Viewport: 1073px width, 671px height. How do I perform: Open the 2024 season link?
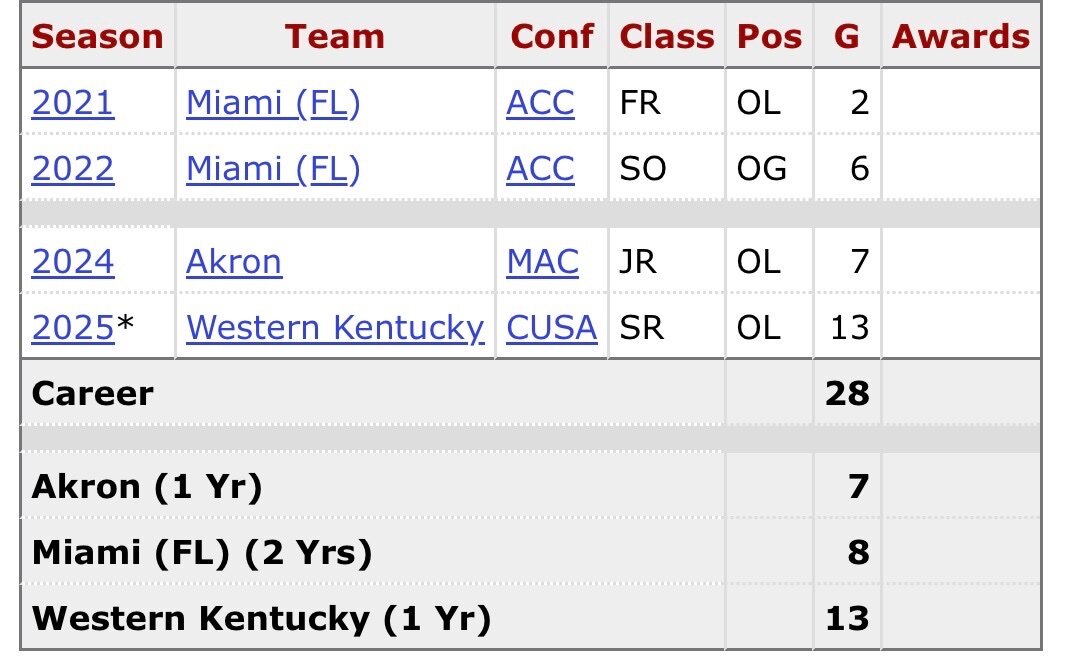point(73,262)
